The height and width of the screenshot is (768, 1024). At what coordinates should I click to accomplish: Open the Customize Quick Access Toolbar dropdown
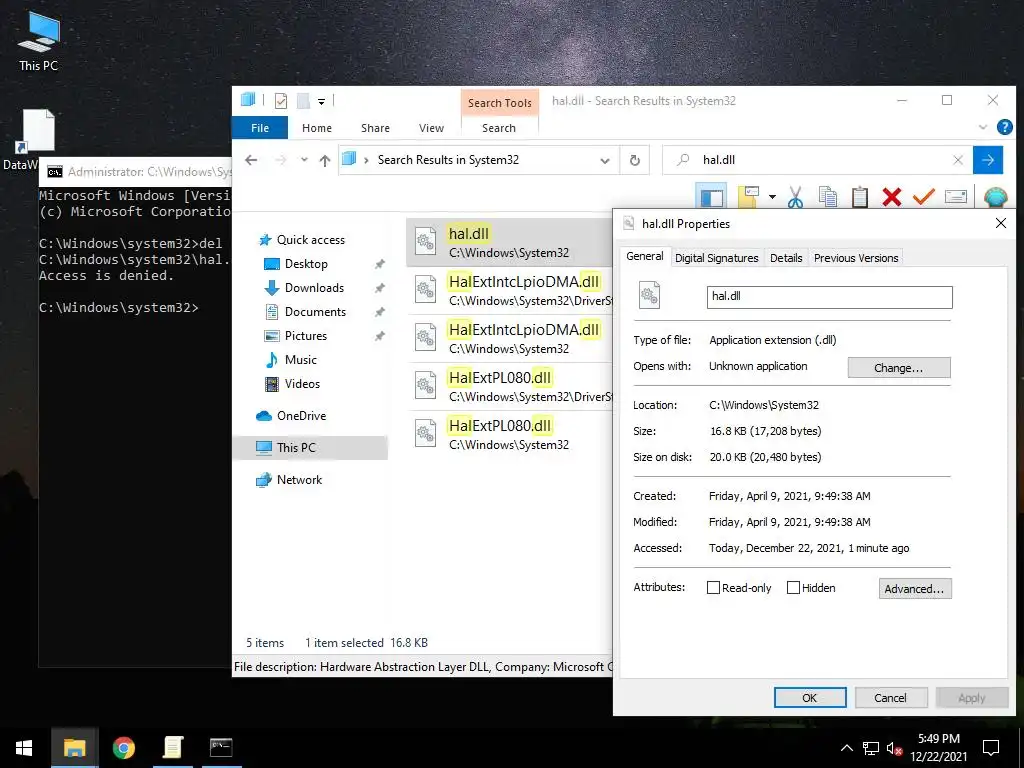pos(321,101)
